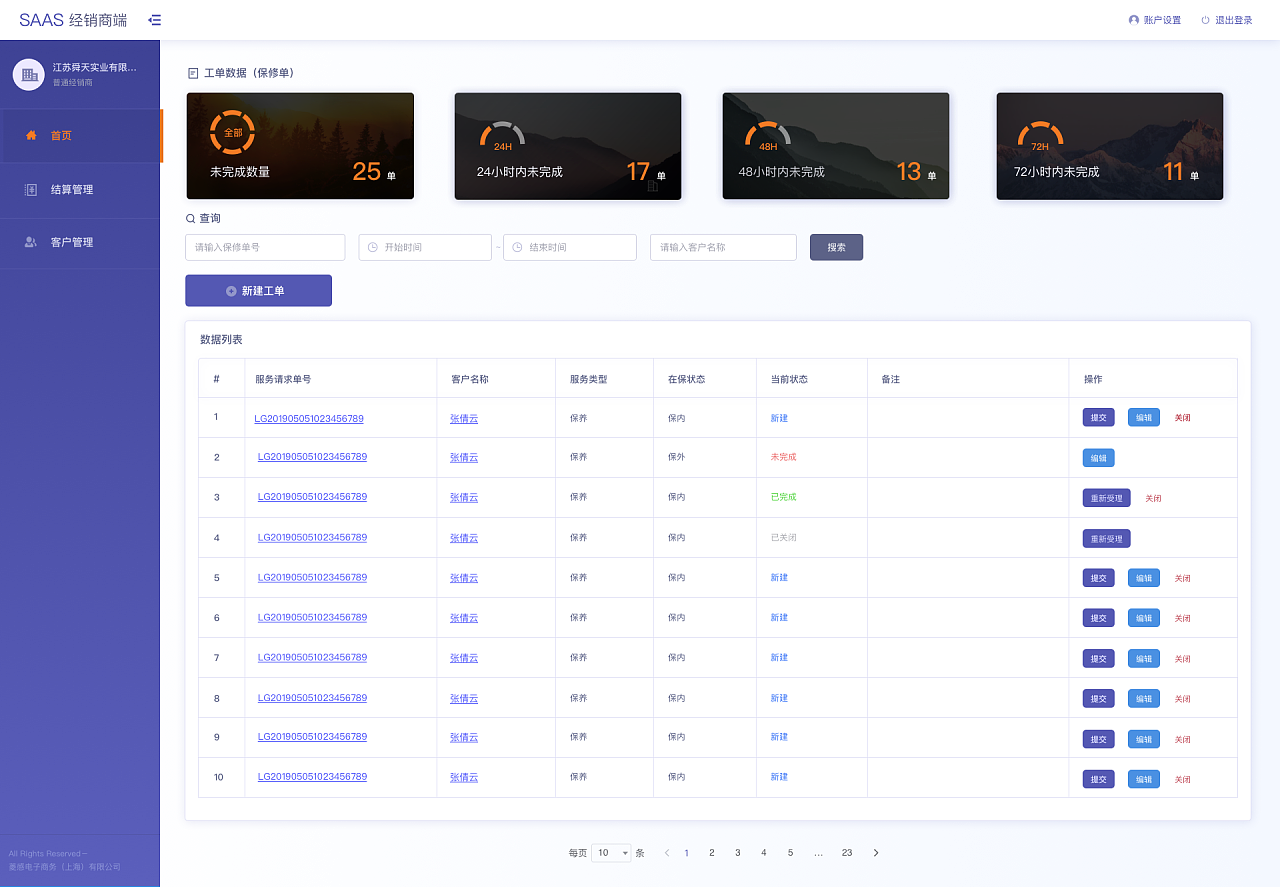
Task: Open the per-page count dropdown
Action: click(611, 853)
